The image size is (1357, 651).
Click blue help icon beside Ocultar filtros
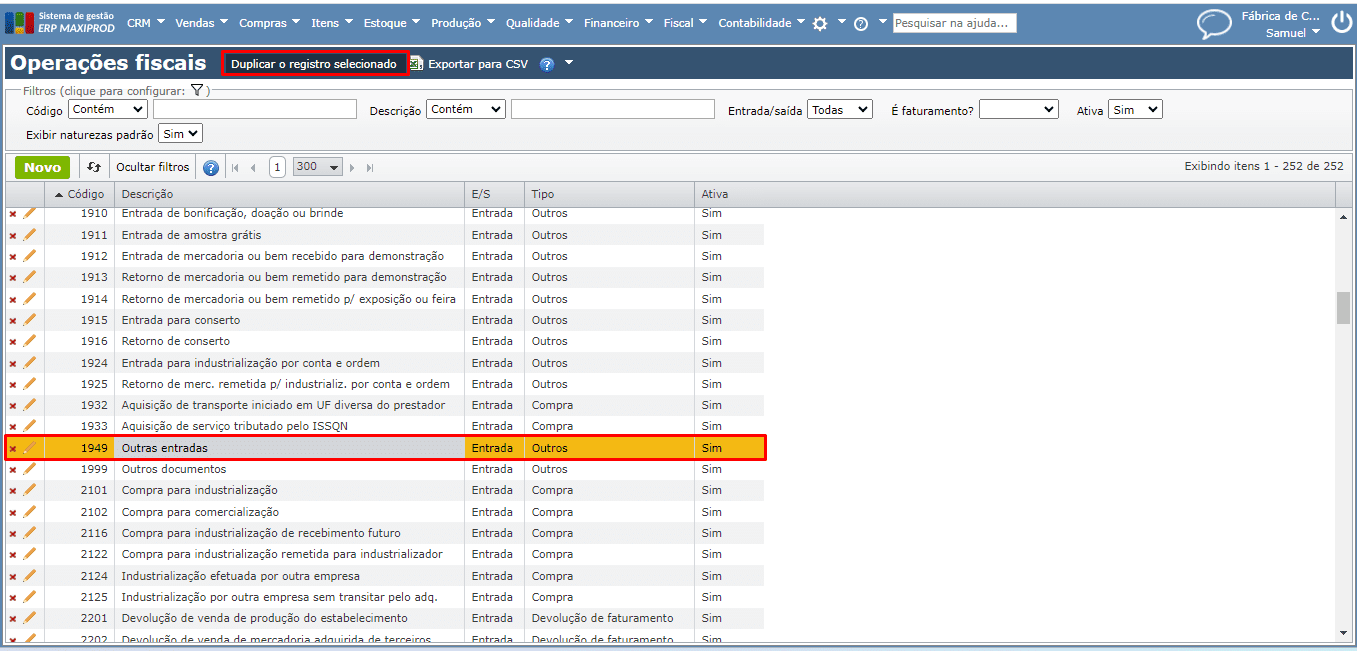pos(211,168)
